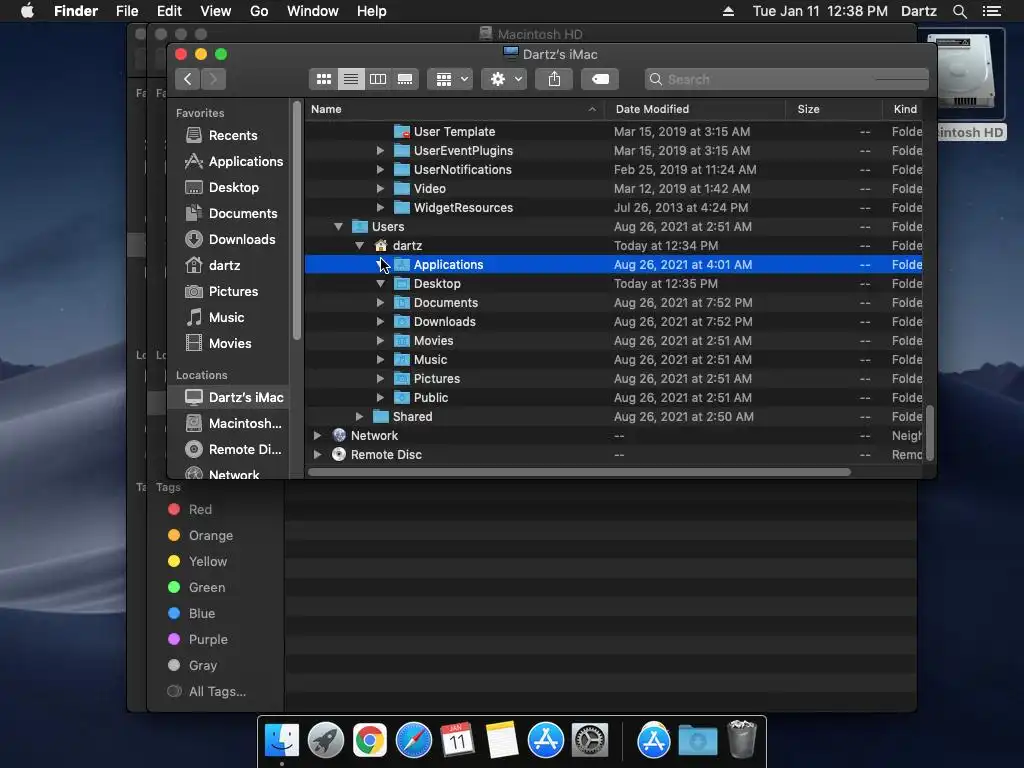Viewport: 1024px width, 768px height.
Task: Expand the UserEventPlugins folder
Action: 380,151
